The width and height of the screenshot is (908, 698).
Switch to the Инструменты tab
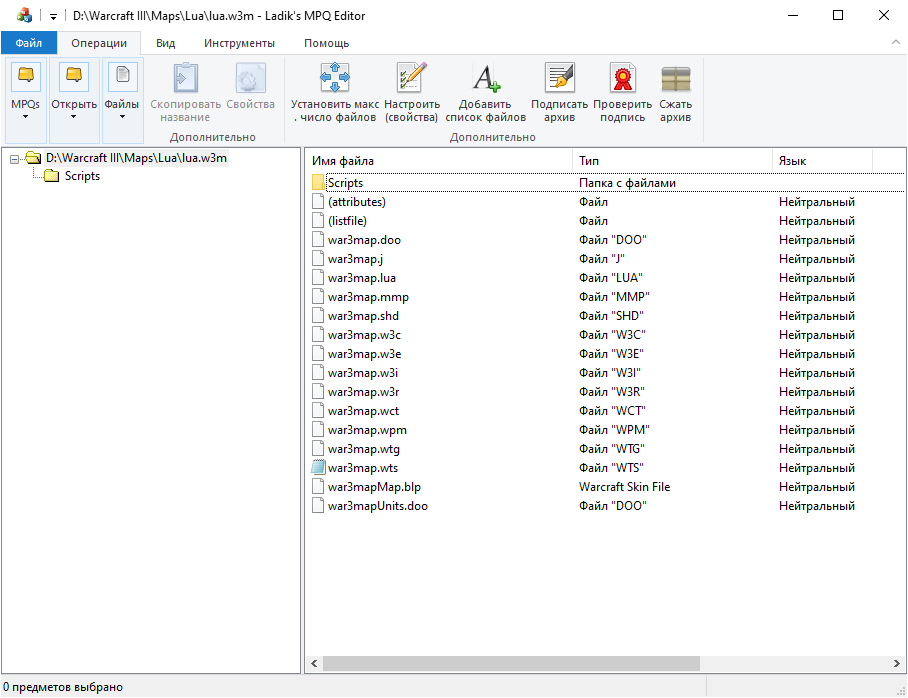tap(239, 43)
